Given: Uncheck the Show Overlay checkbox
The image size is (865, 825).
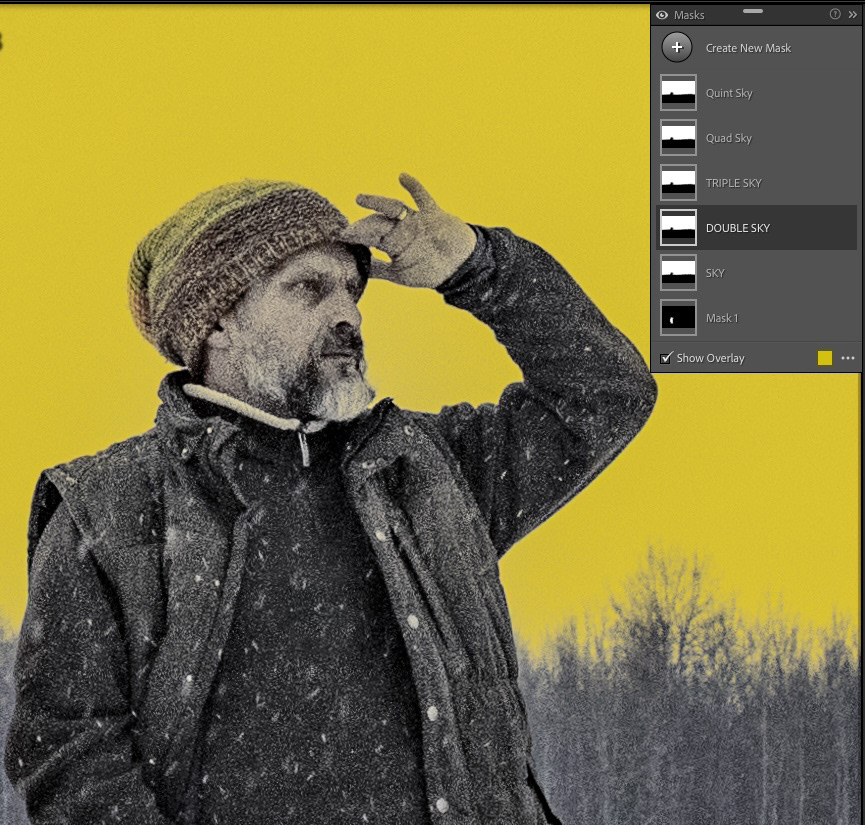Looking at the screenshot, I should coord(666,358).
